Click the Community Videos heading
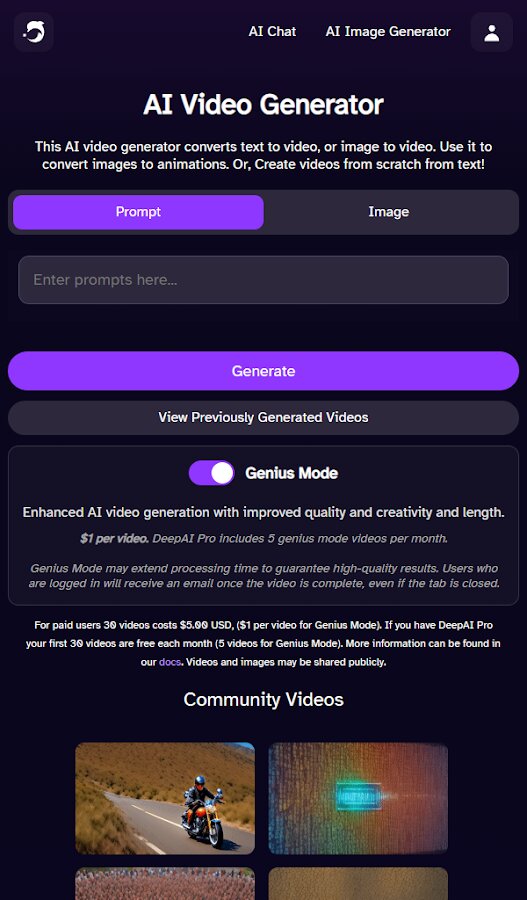 coord(264,699)
